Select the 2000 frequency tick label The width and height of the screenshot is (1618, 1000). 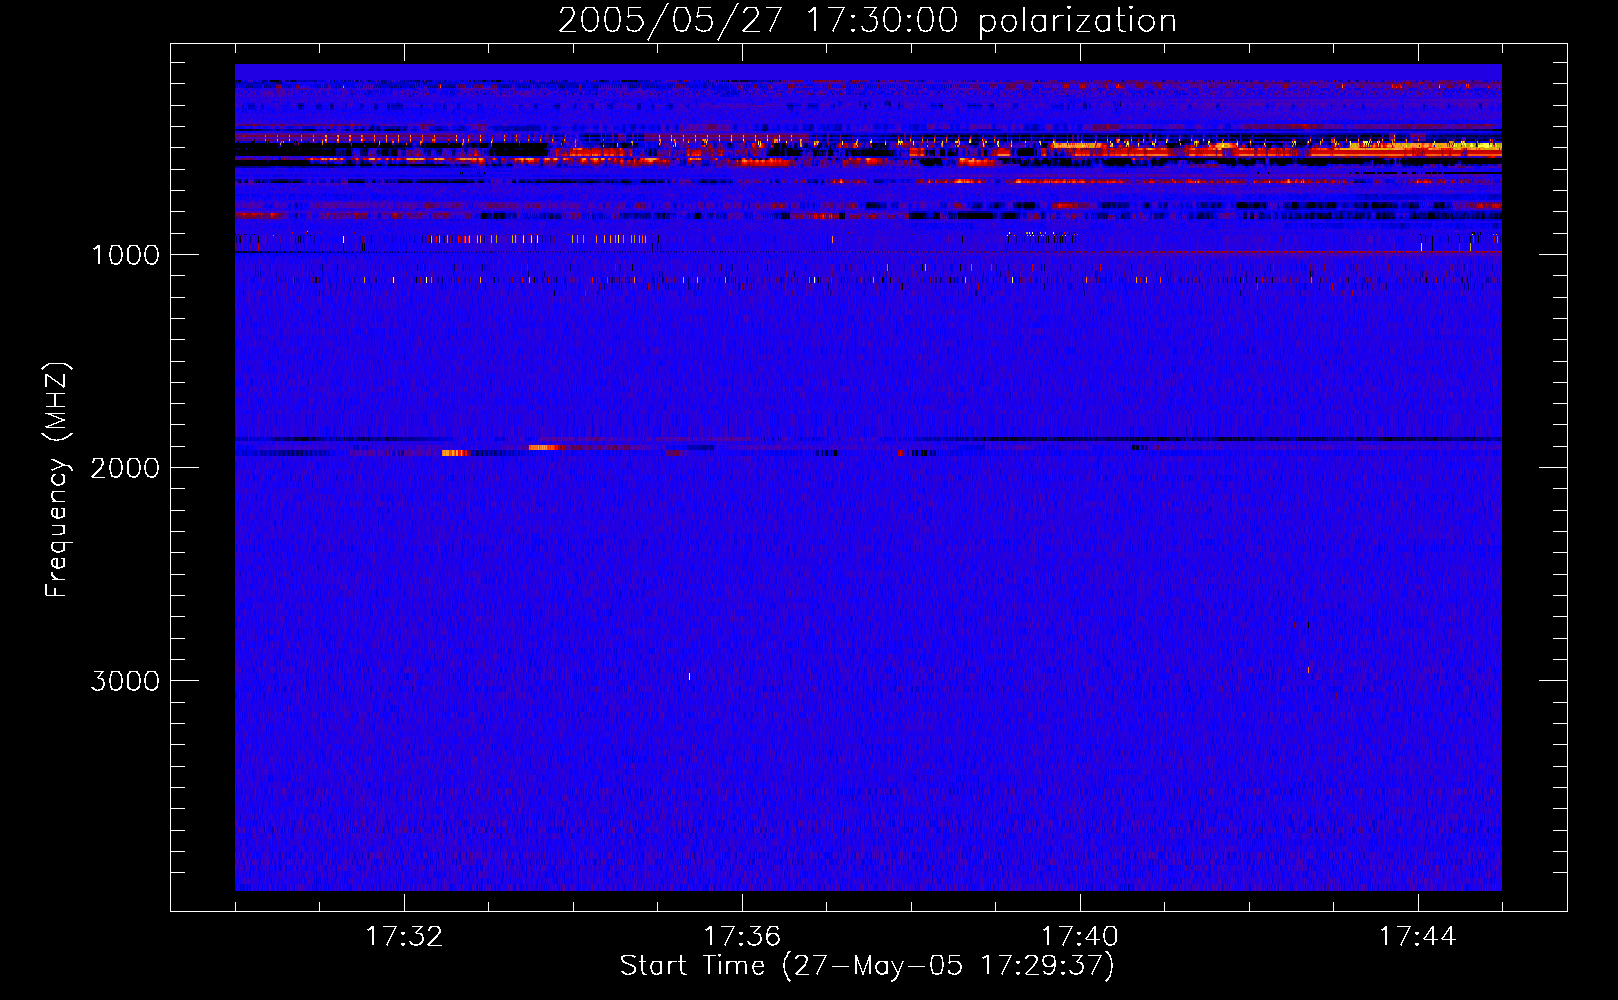pos(126,468)
